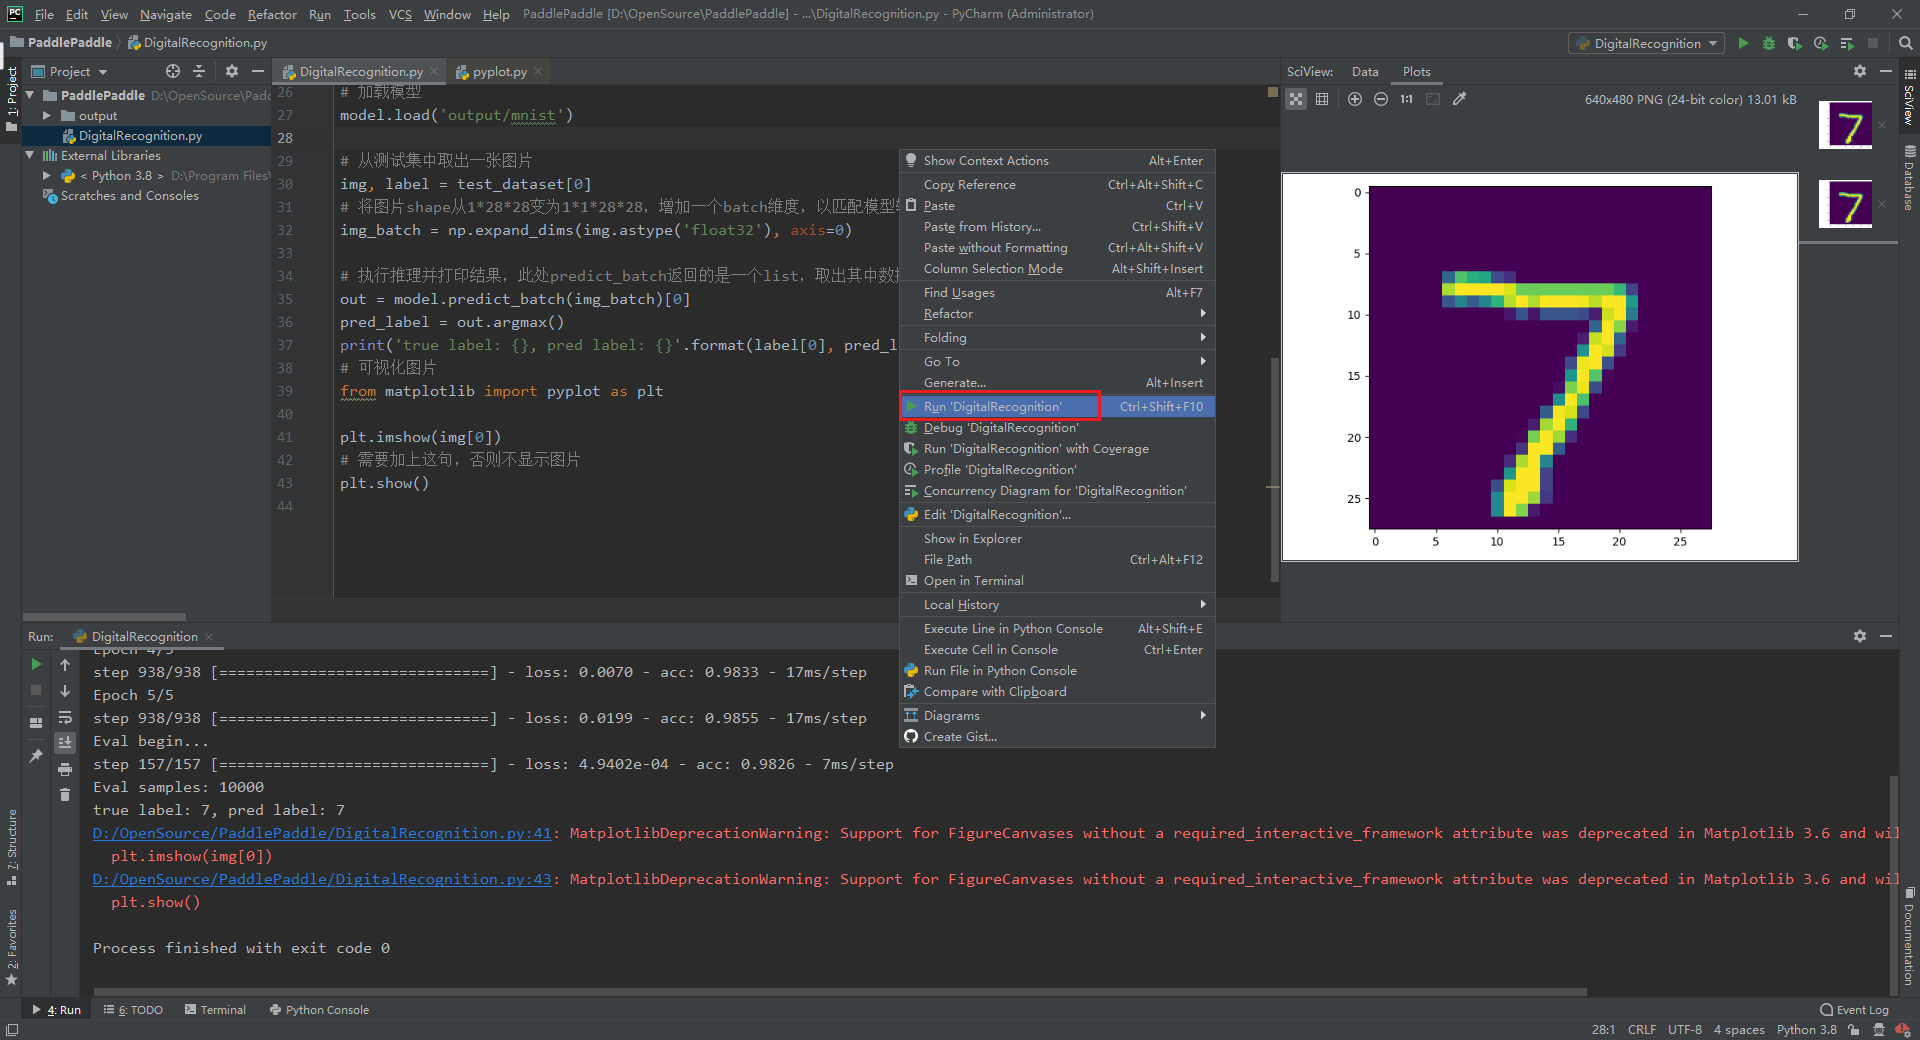Expand the output folder in Project tree
This screenshot has width=1920, height=1040.
pos(47,116)
